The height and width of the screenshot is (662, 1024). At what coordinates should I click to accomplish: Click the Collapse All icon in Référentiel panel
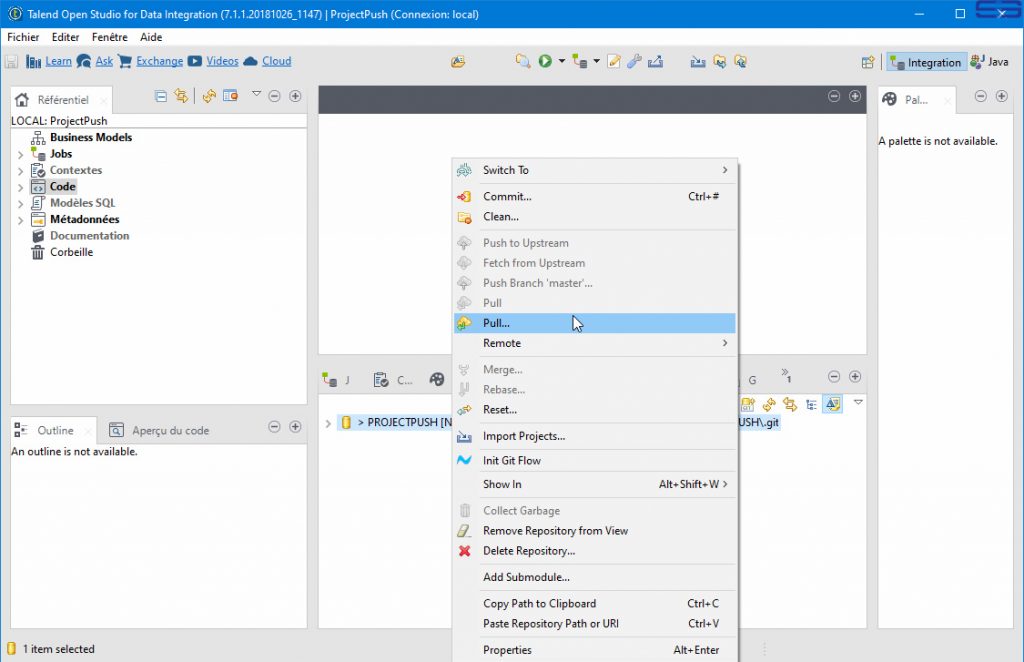pos(161,96)
